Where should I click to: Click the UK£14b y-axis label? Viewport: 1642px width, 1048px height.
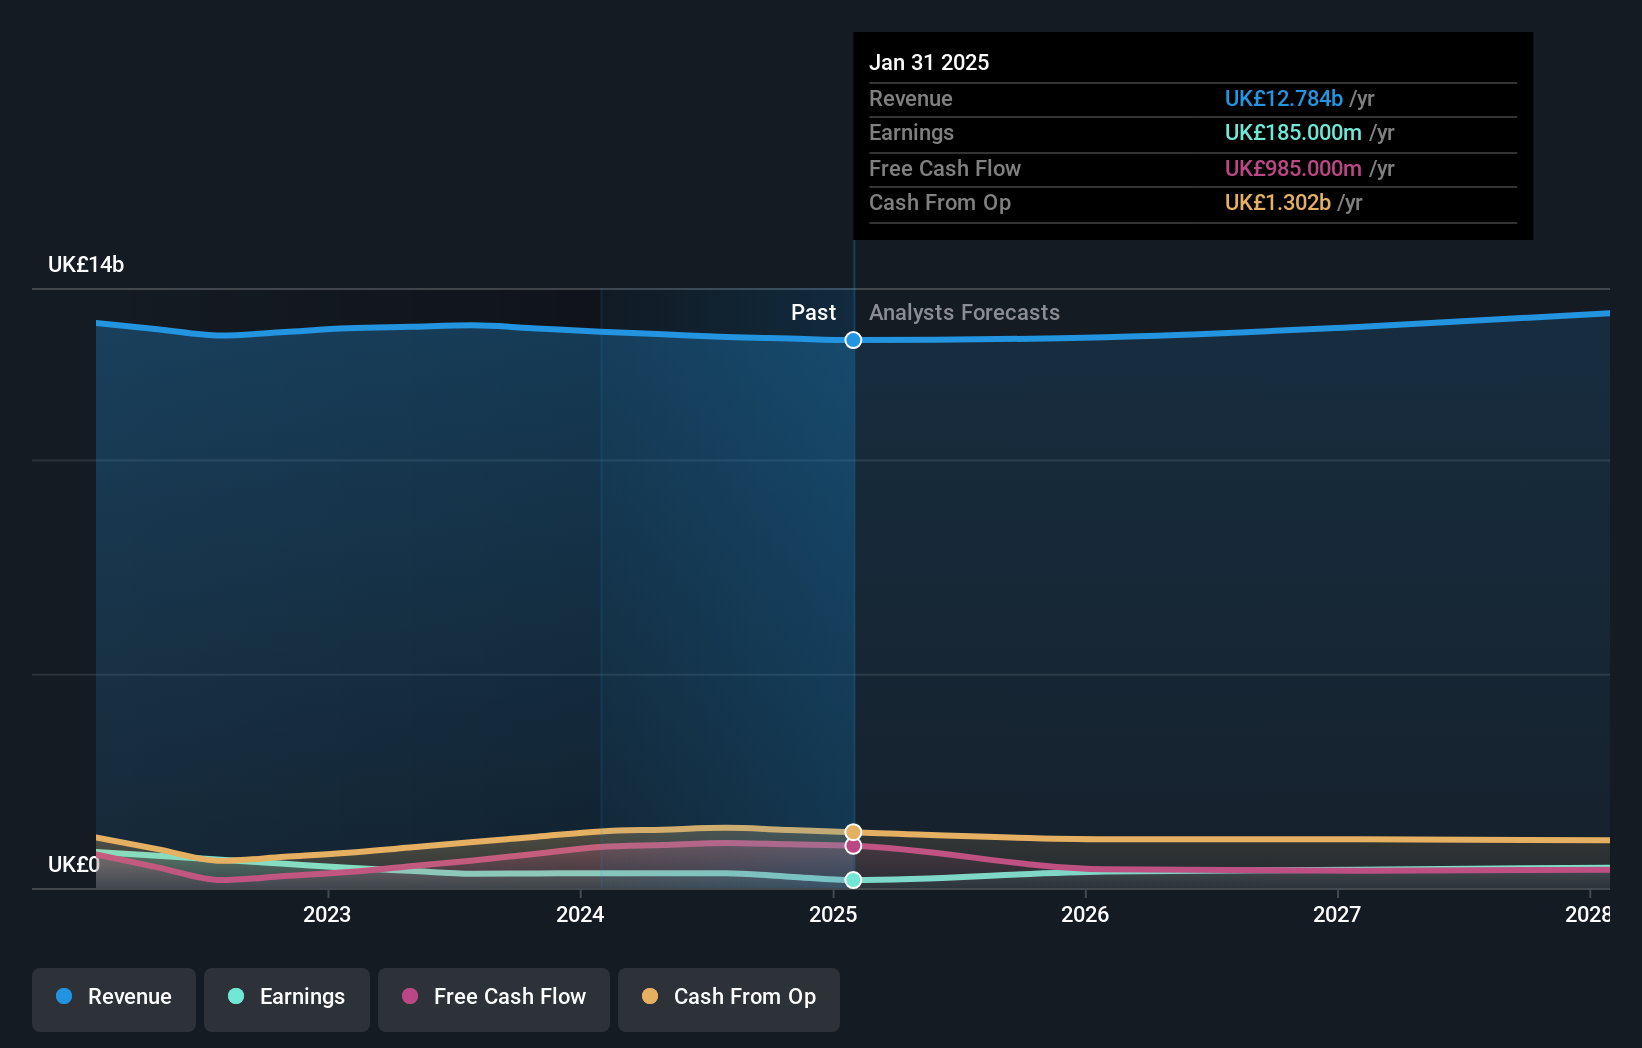click(86, 264)
